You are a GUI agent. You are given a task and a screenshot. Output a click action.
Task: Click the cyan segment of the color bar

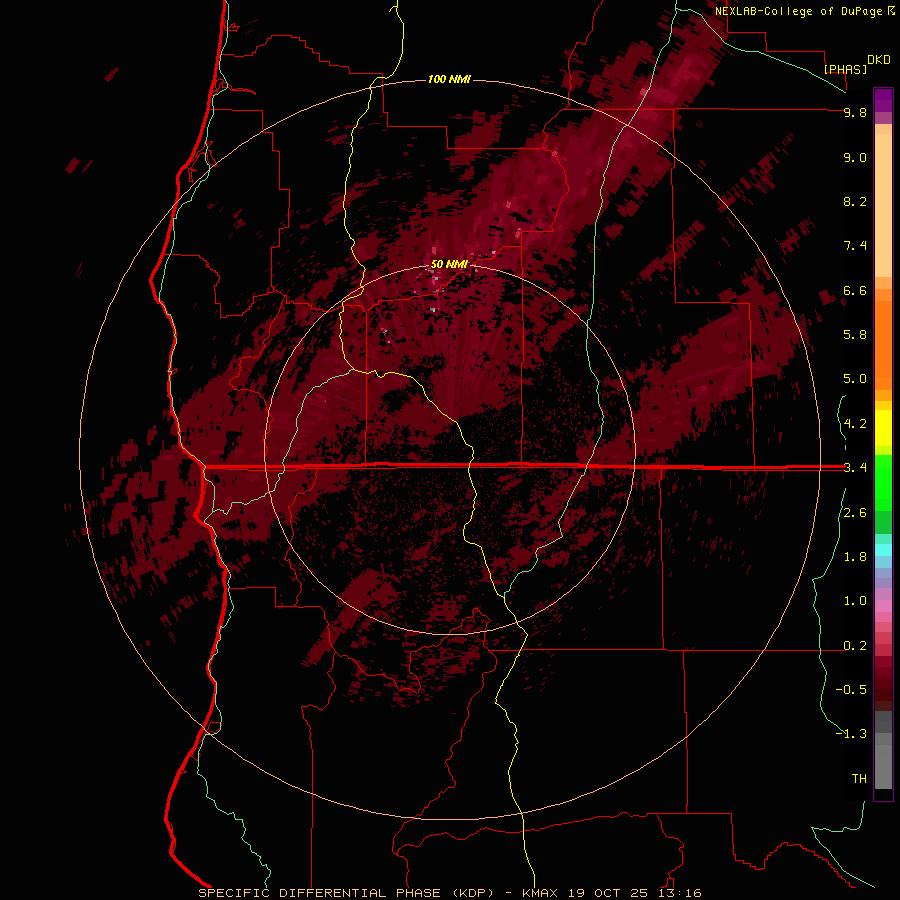coord(883,550)
